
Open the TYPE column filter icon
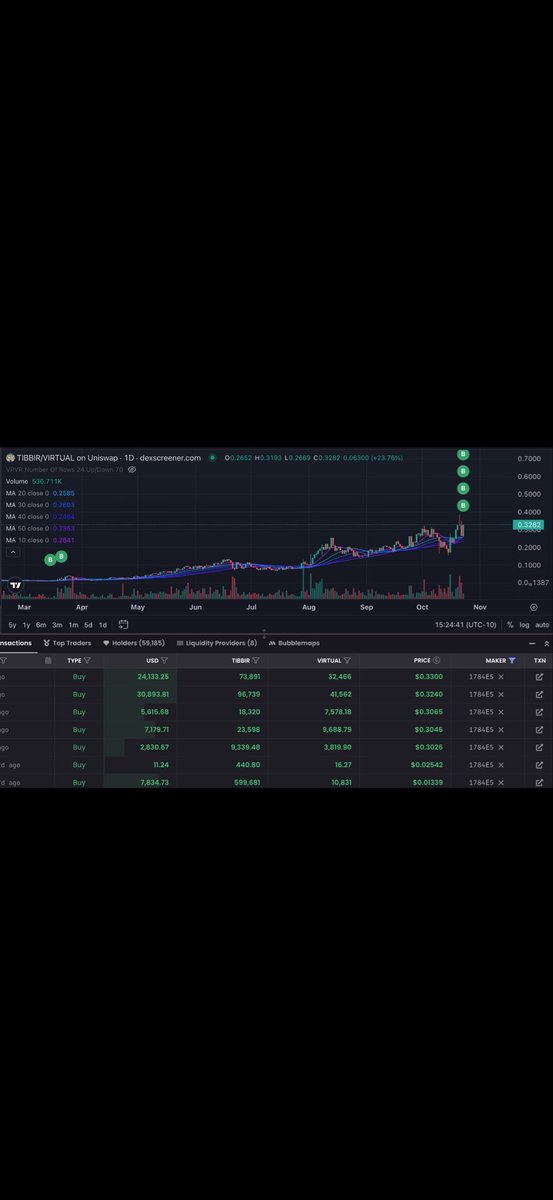(87, 661)
